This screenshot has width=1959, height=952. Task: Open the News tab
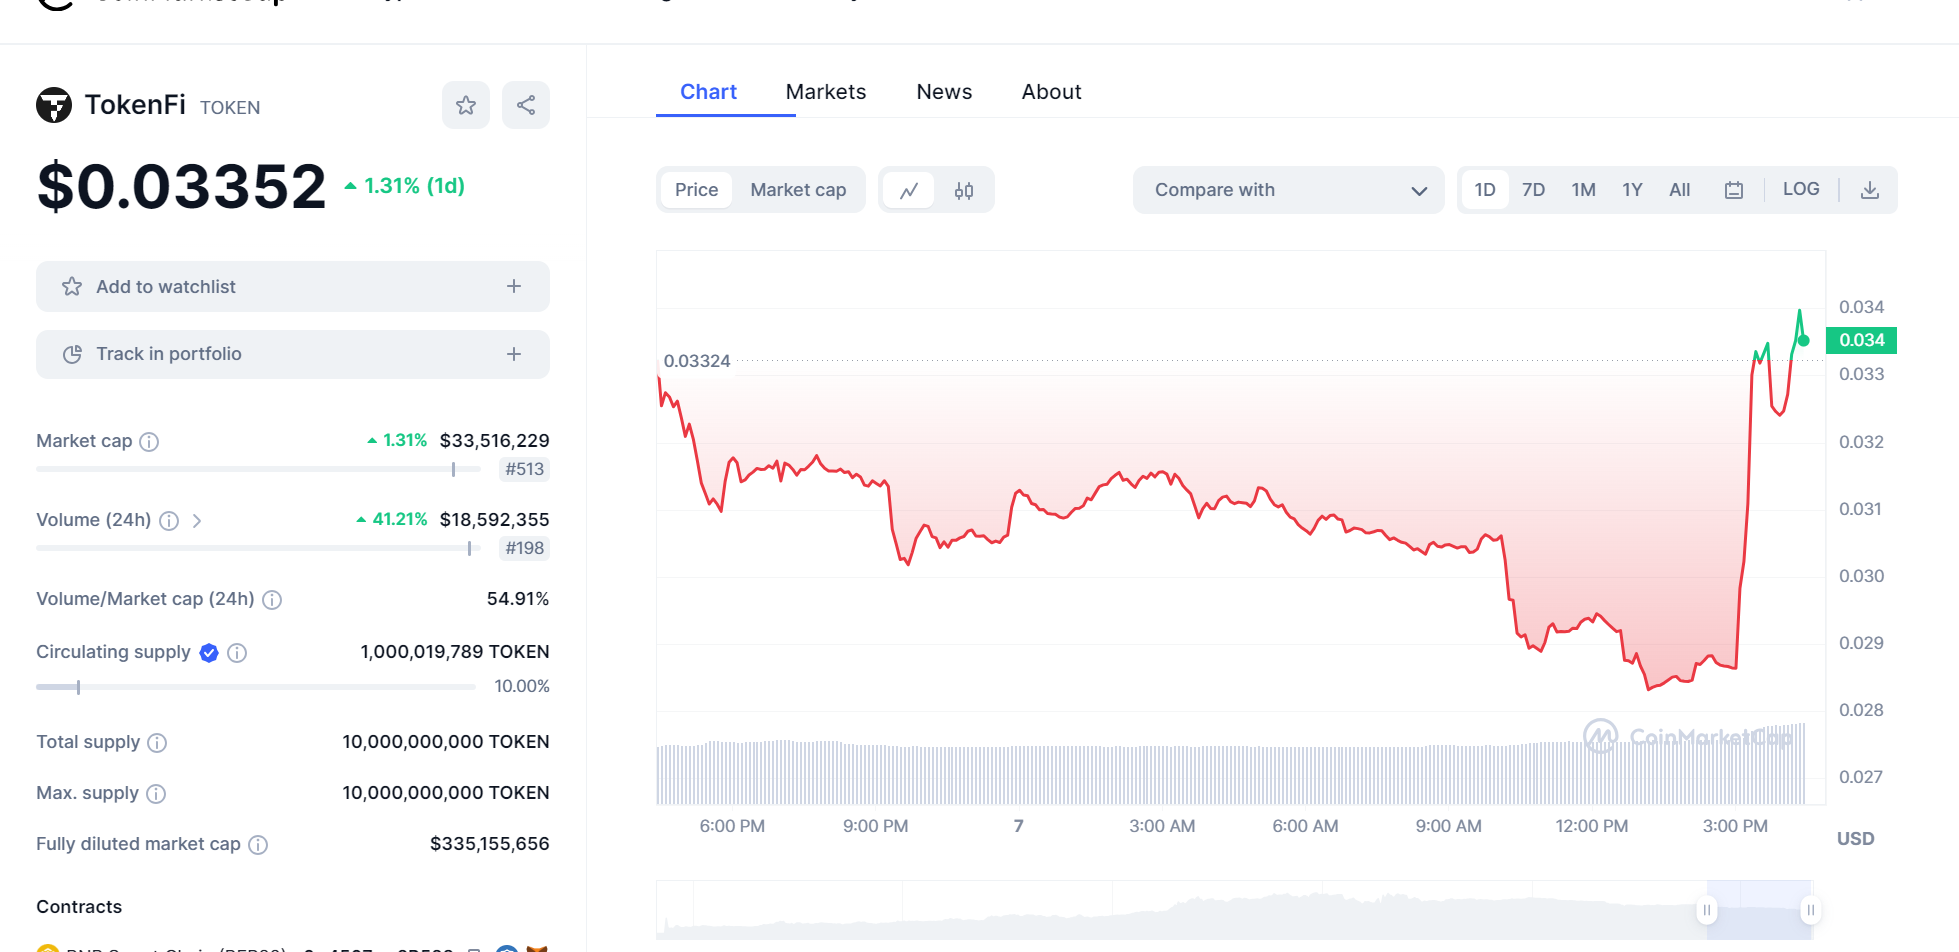pyautogui.click(x=944, y=92)
